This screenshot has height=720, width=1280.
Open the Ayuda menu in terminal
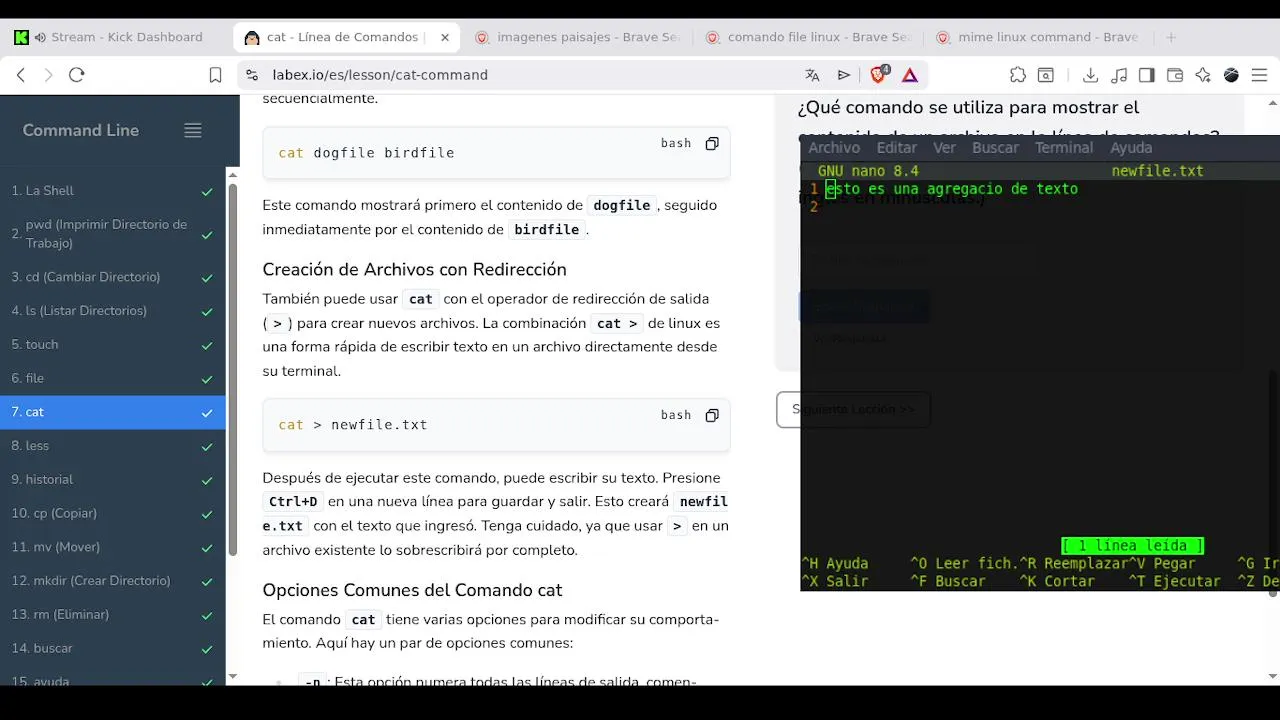click(x=1131, y=147)
